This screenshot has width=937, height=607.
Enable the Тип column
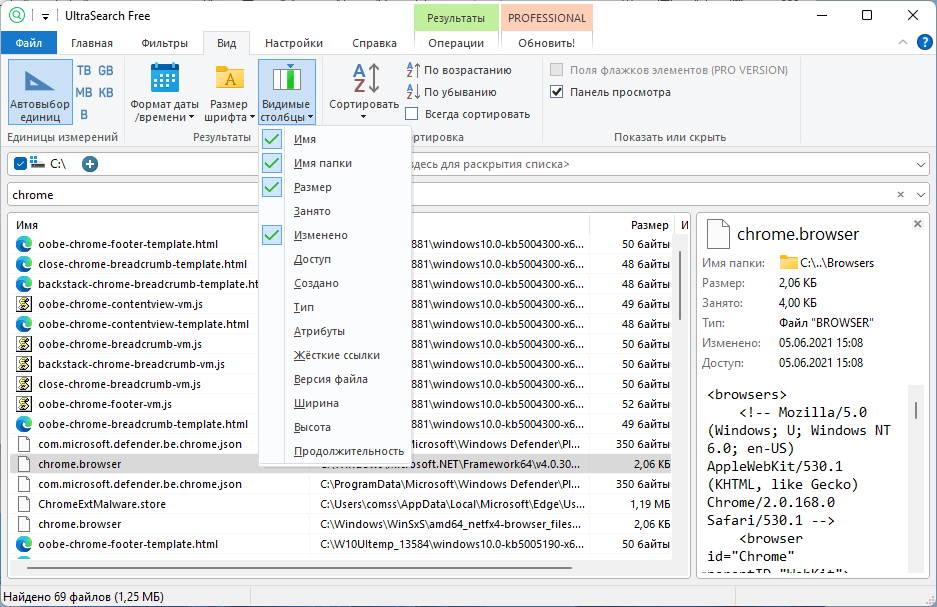point(335,306)
